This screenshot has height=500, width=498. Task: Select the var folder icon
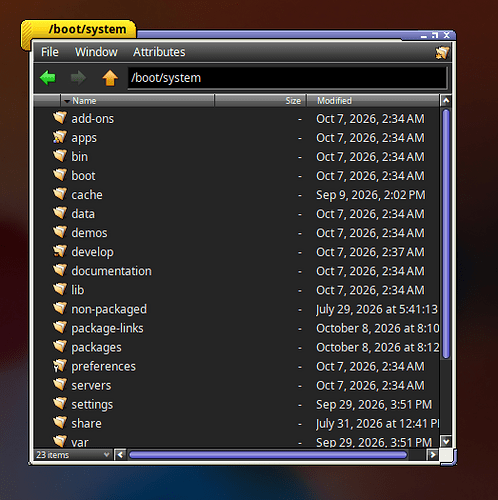pyautogui.click(x=60, y=441)
